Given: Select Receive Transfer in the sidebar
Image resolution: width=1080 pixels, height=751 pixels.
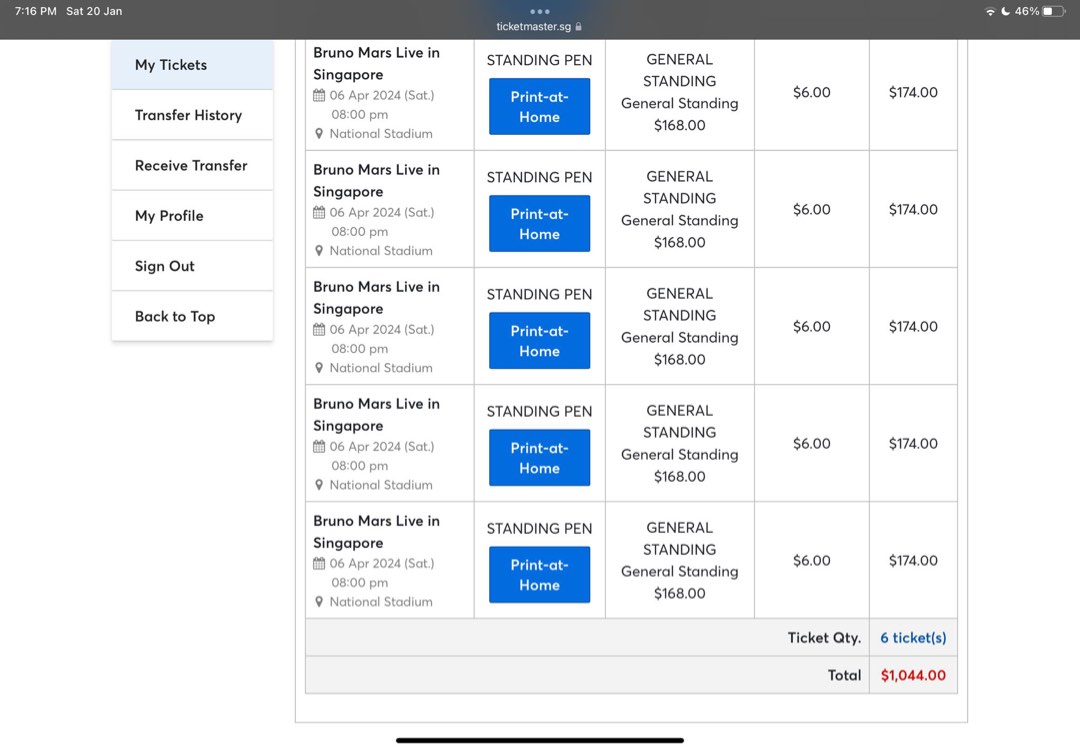Looking at the screenshot, I should [x=191, y=165].
